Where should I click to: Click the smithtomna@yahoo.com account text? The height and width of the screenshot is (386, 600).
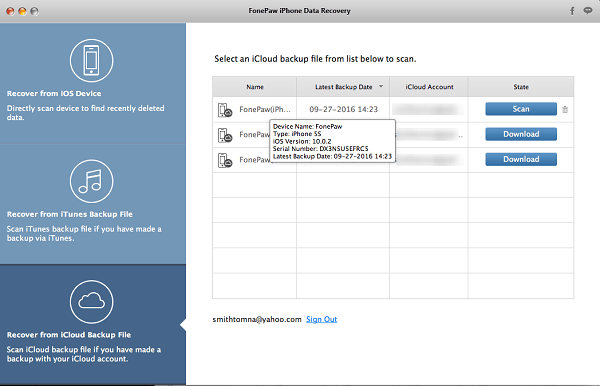coord(257,319)
